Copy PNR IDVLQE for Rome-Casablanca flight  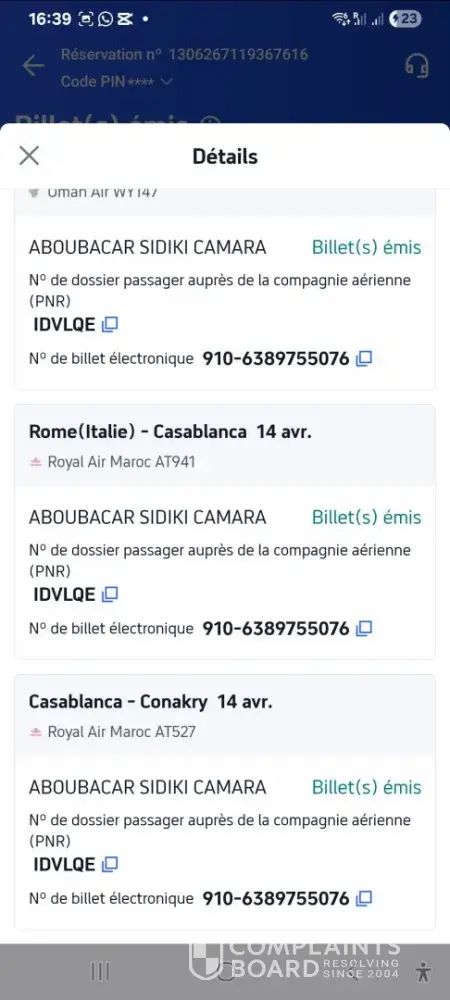tap(110, 594)
